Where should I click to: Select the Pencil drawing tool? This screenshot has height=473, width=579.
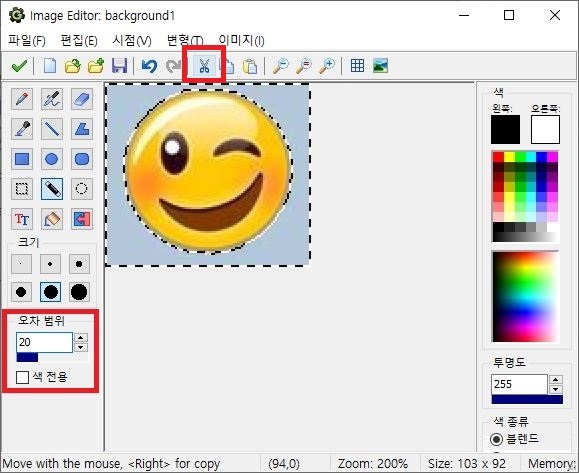[x=22, y=99]
